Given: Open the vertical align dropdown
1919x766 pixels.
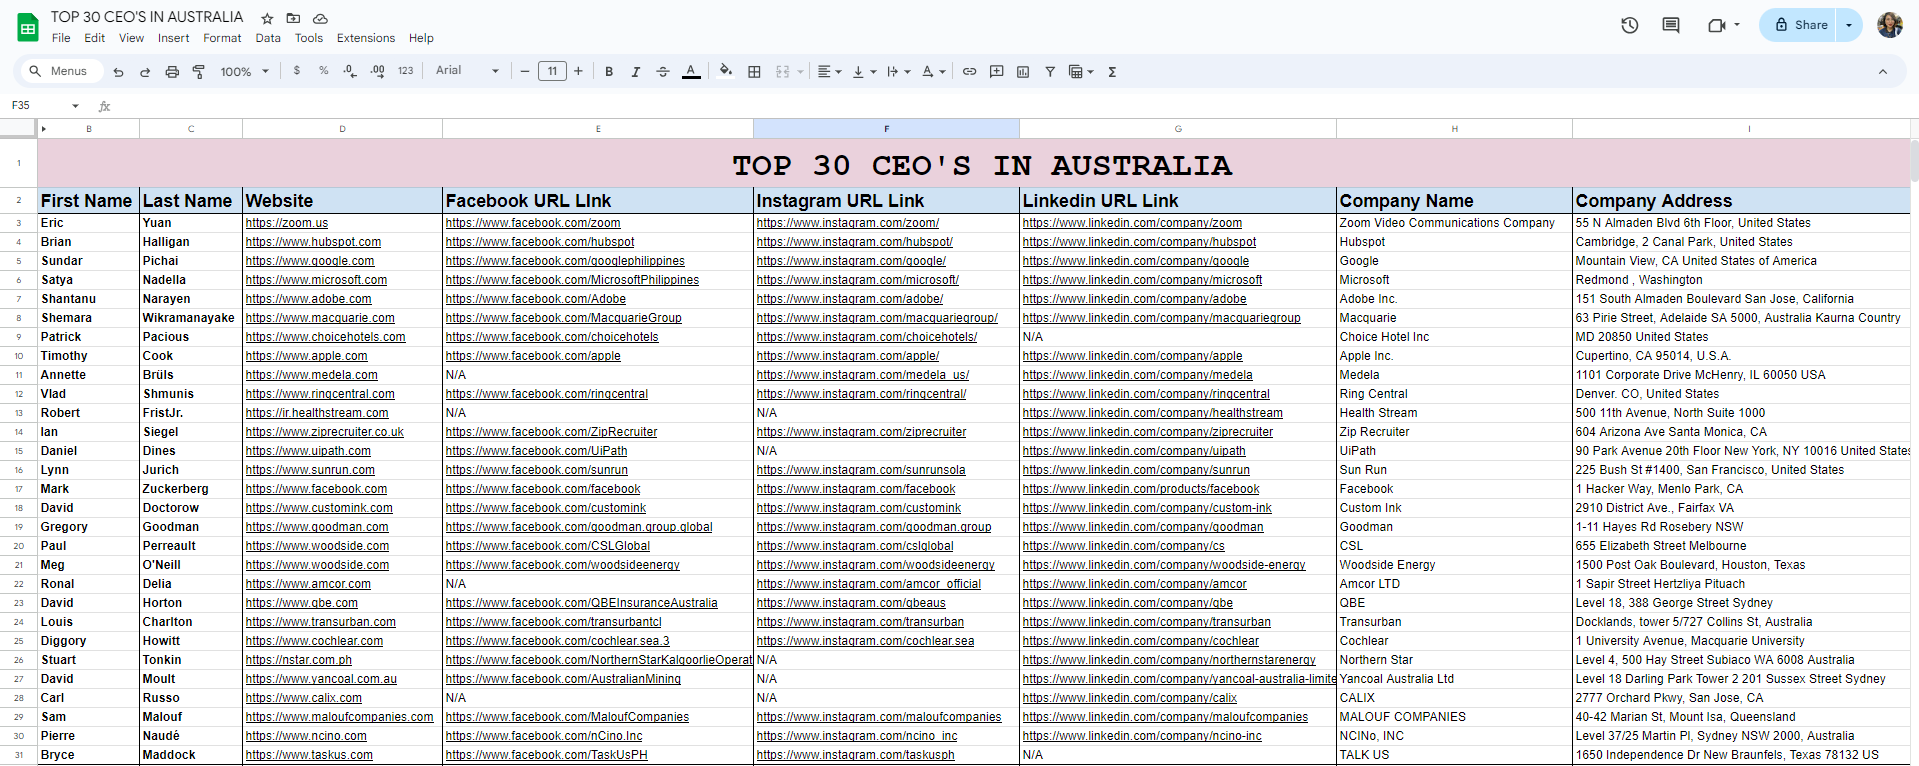Looking at the screenshot, I should [864, 72].
